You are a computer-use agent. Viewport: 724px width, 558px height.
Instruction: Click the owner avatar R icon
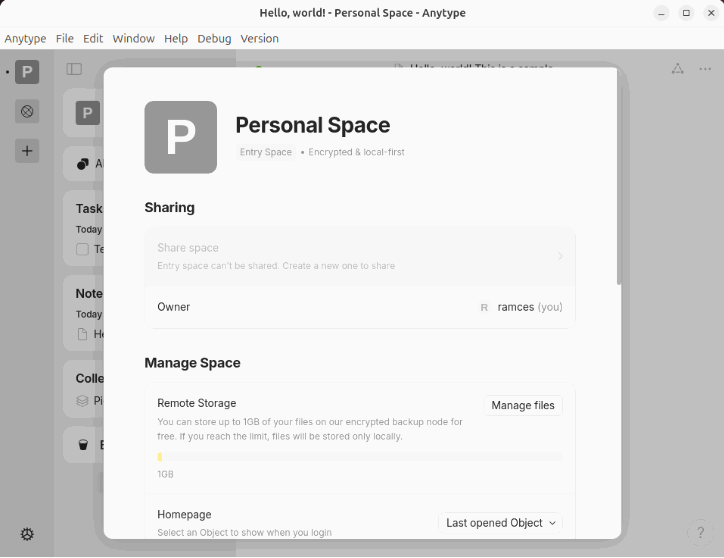pyautogui.click(x=484, y=307)
